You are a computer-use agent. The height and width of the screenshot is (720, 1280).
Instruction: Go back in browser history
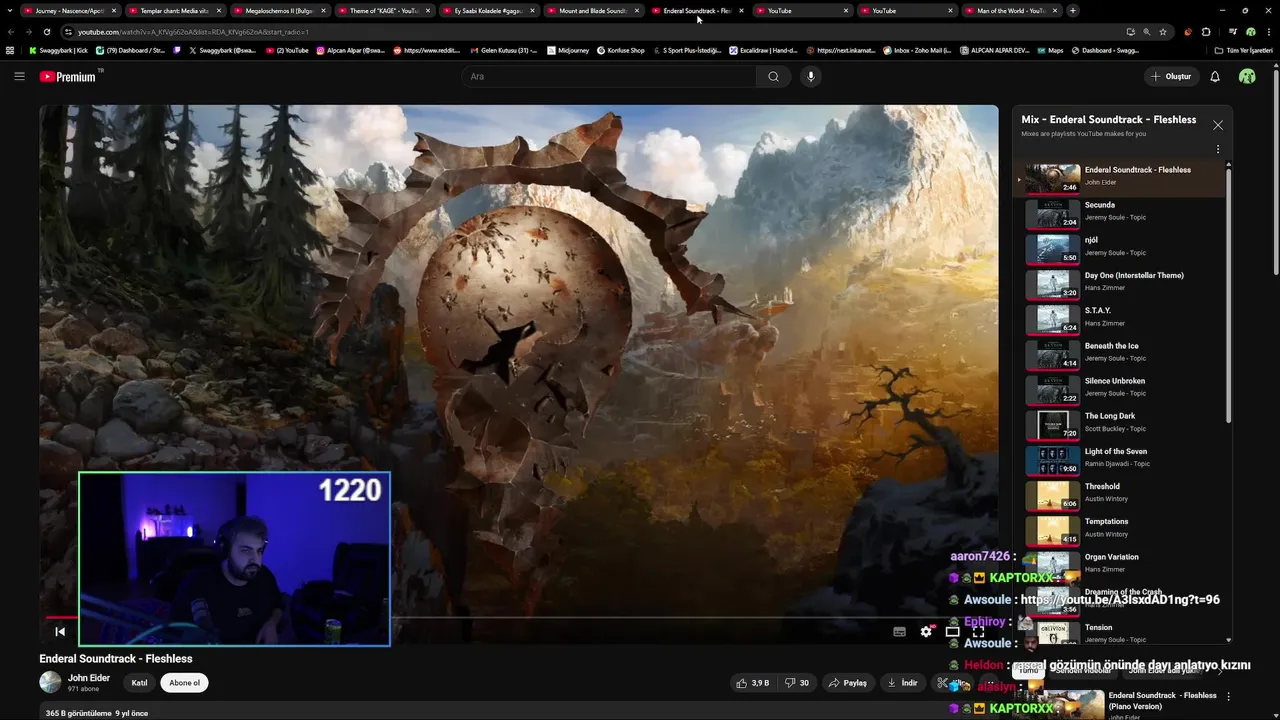coord(11,32)
